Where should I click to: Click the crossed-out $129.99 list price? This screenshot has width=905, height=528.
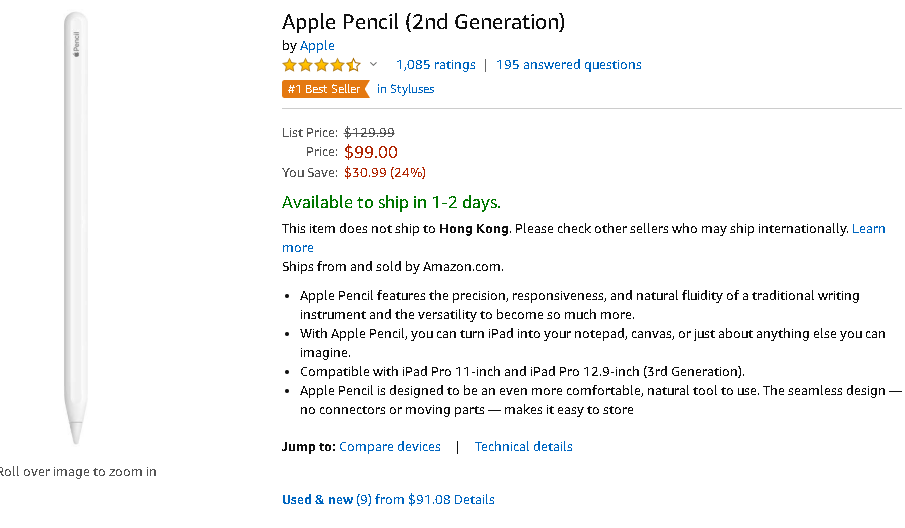click(369, 132)
